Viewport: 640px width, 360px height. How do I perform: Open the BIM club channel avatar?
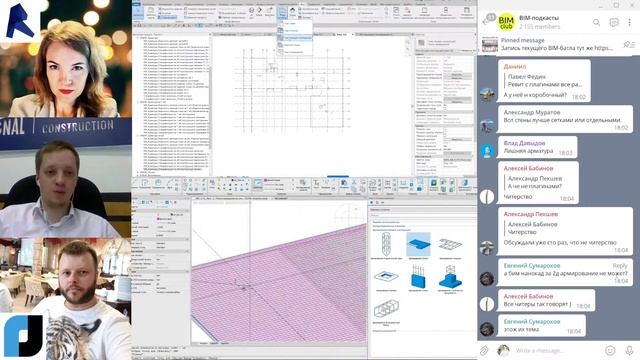tap(506, 22)
